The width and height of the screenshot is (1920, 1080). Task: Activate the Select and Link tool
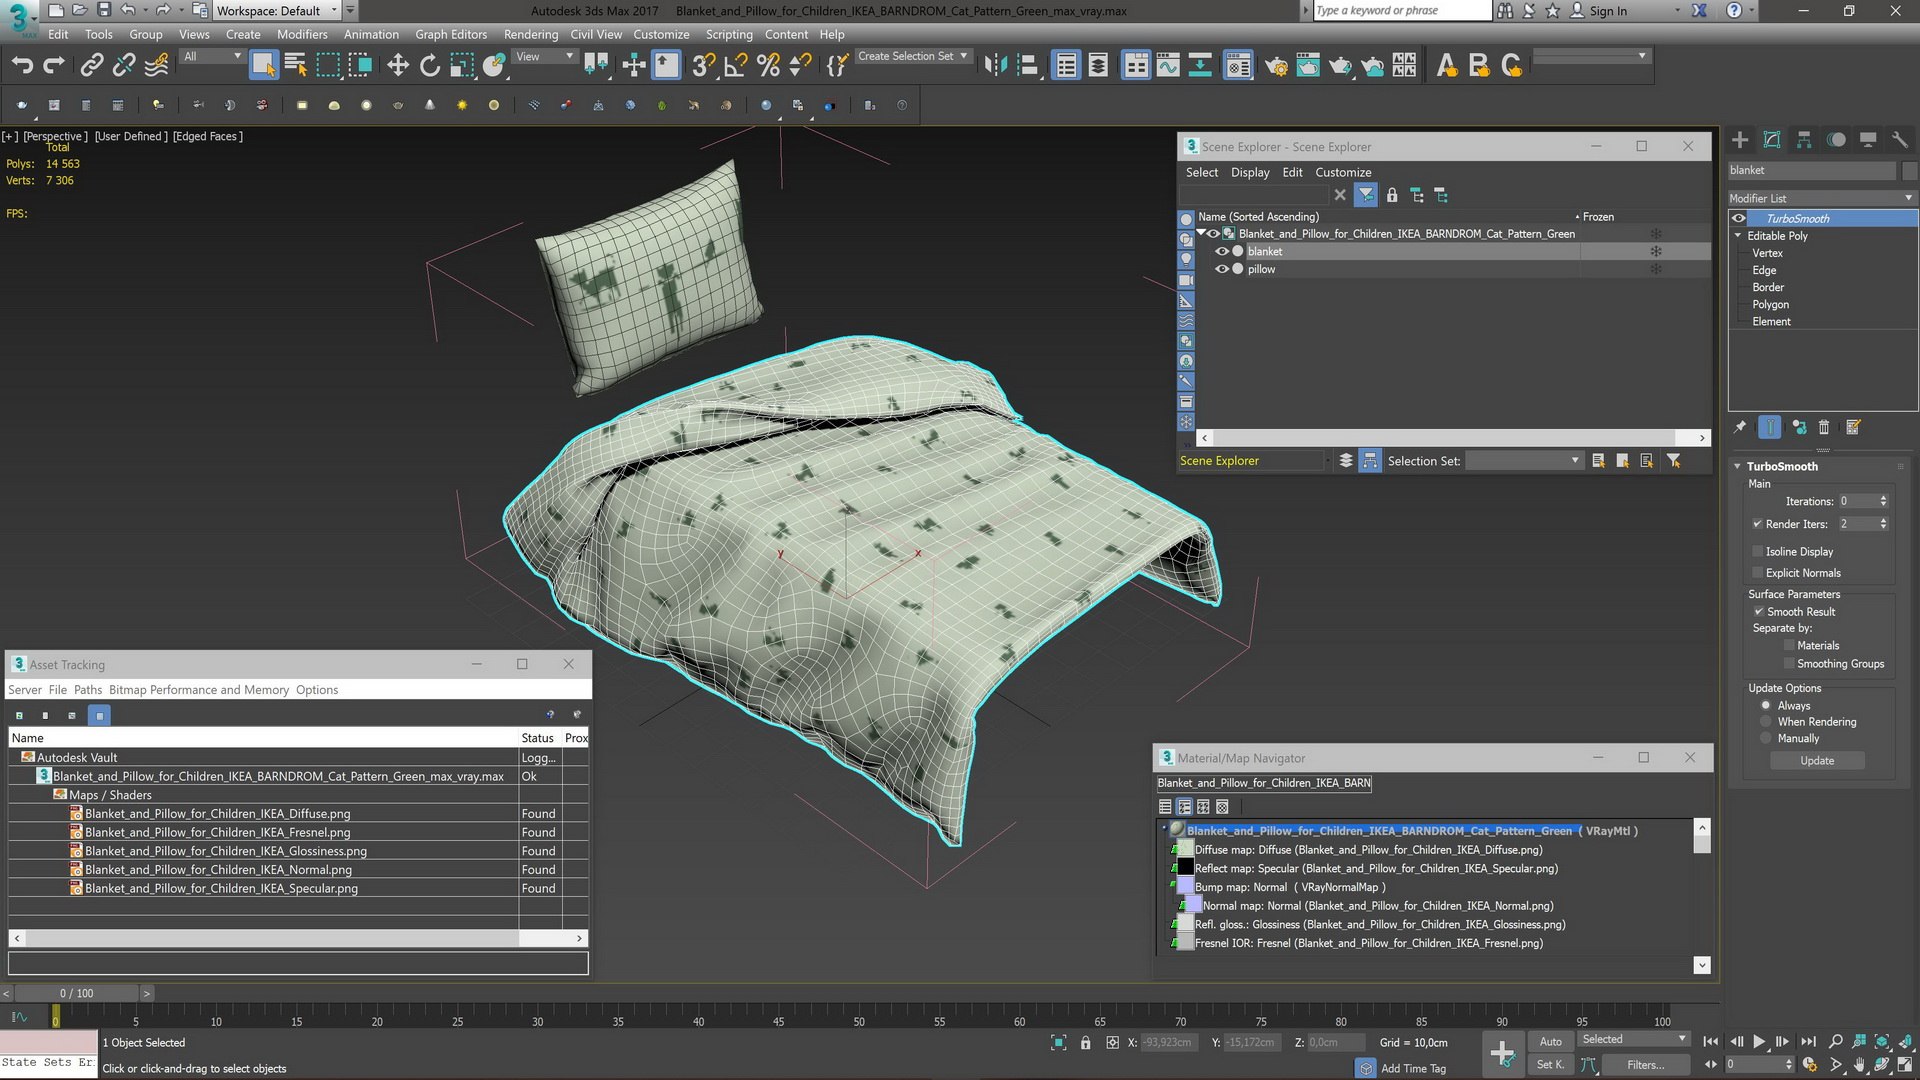coord(92,66)
